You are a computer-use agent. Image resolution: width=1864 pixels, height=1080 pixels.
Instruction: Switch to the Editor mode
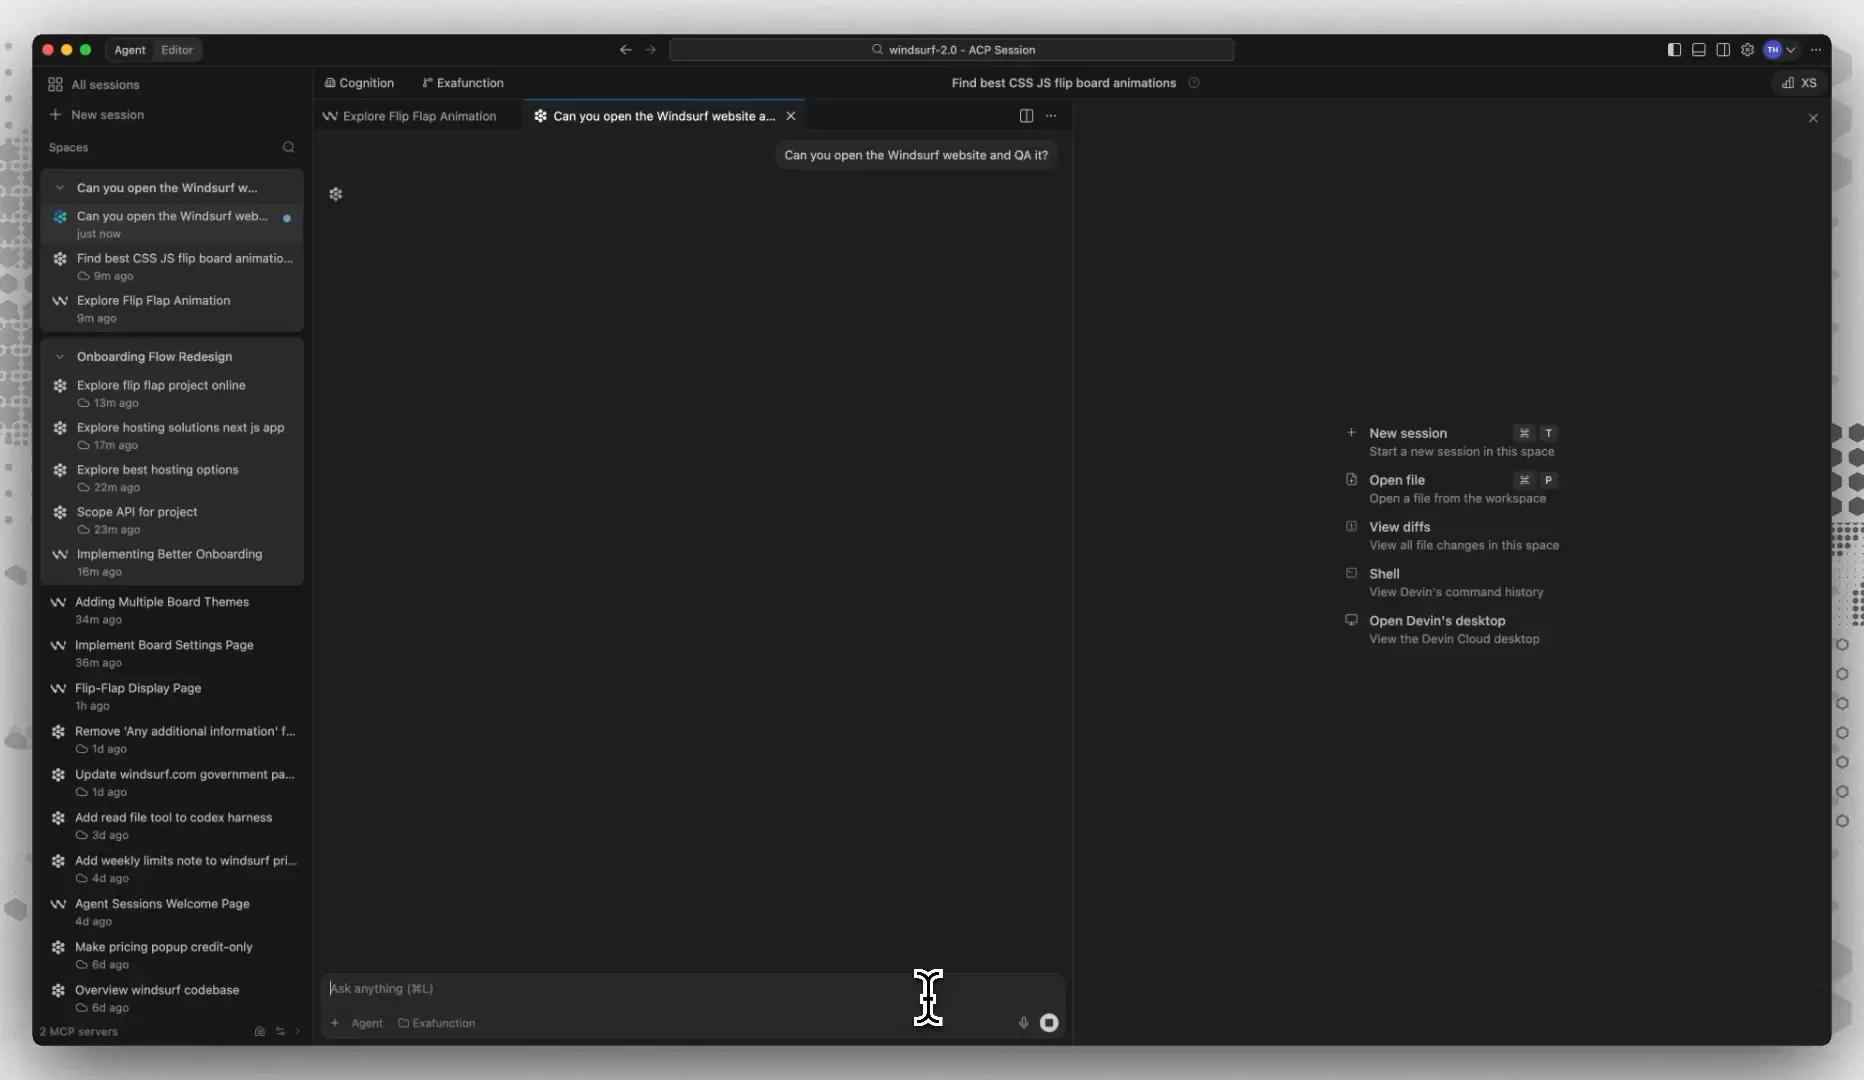[177, 50]
